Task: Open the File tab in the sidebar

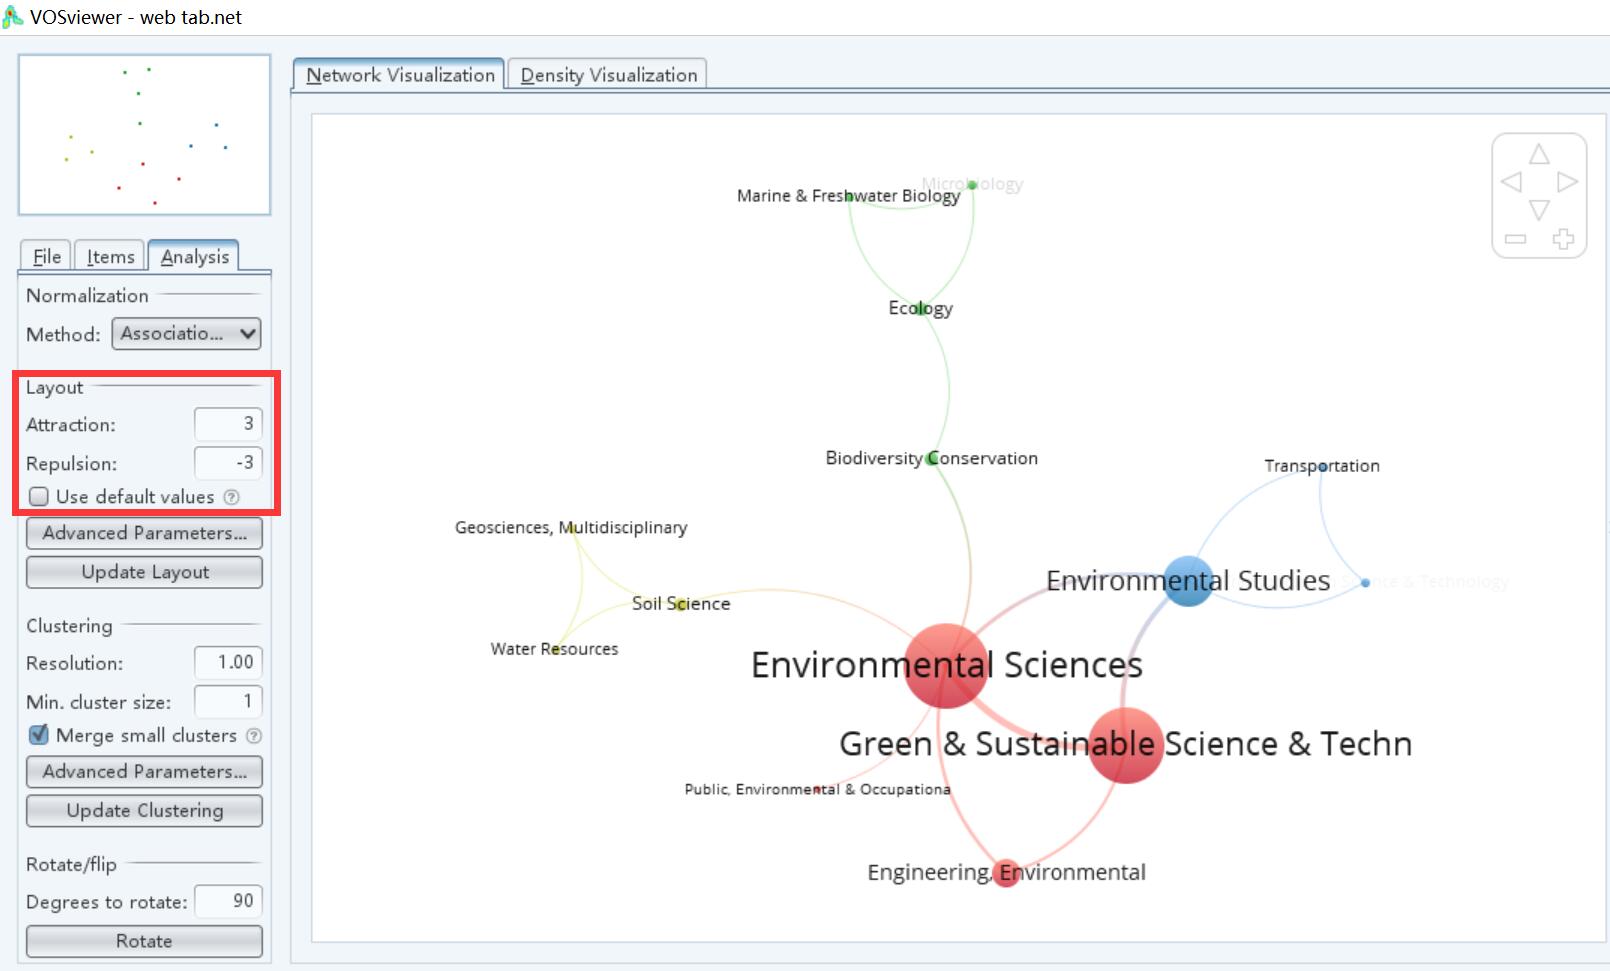Action: pos(45,256)
